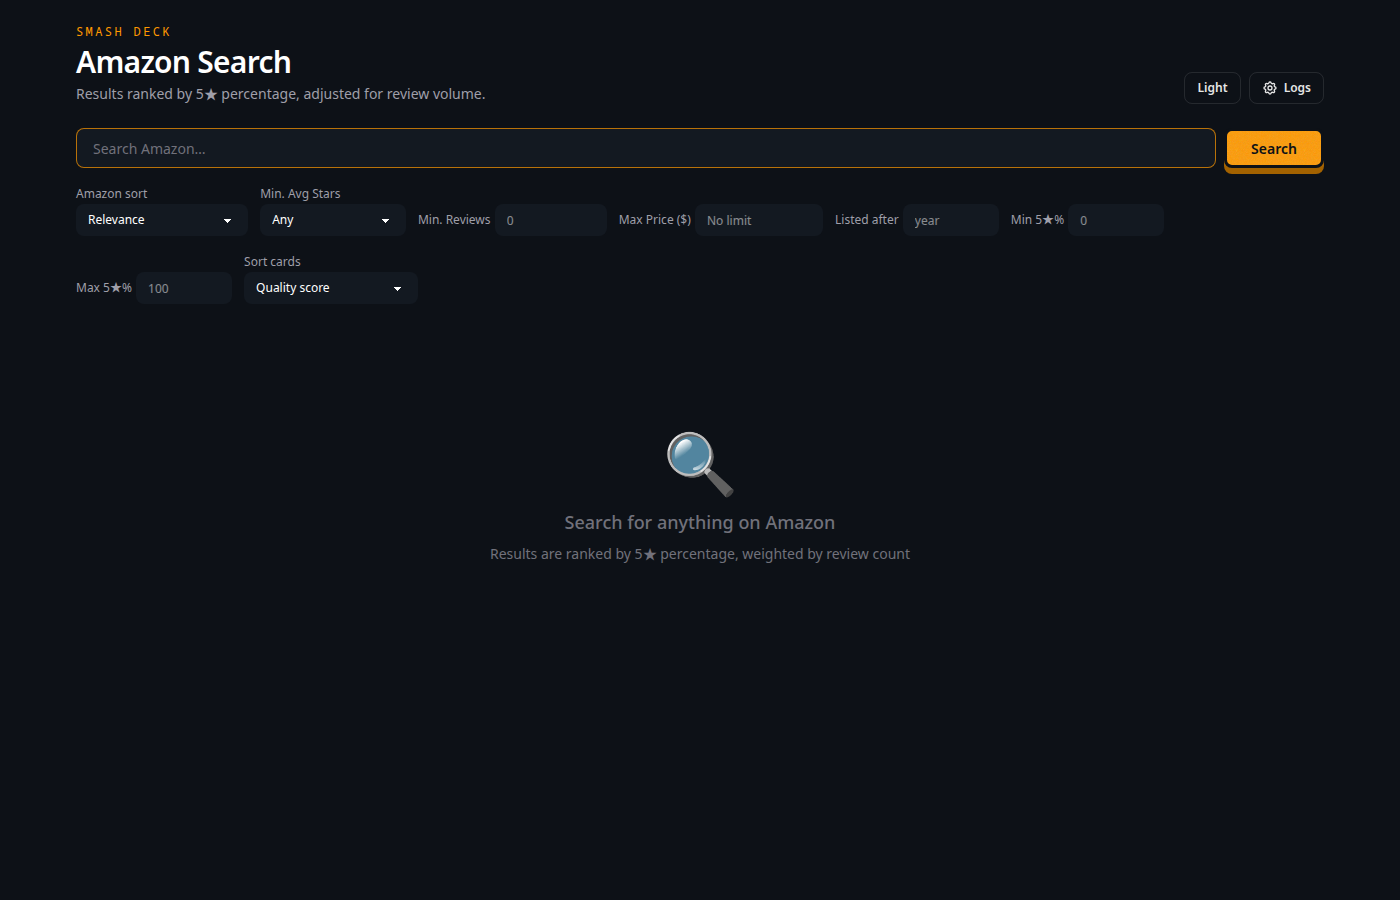Click the 'Results ranked by 5★ percentage' subtitle
The image size is (1400, 900).
click(281, 94)
